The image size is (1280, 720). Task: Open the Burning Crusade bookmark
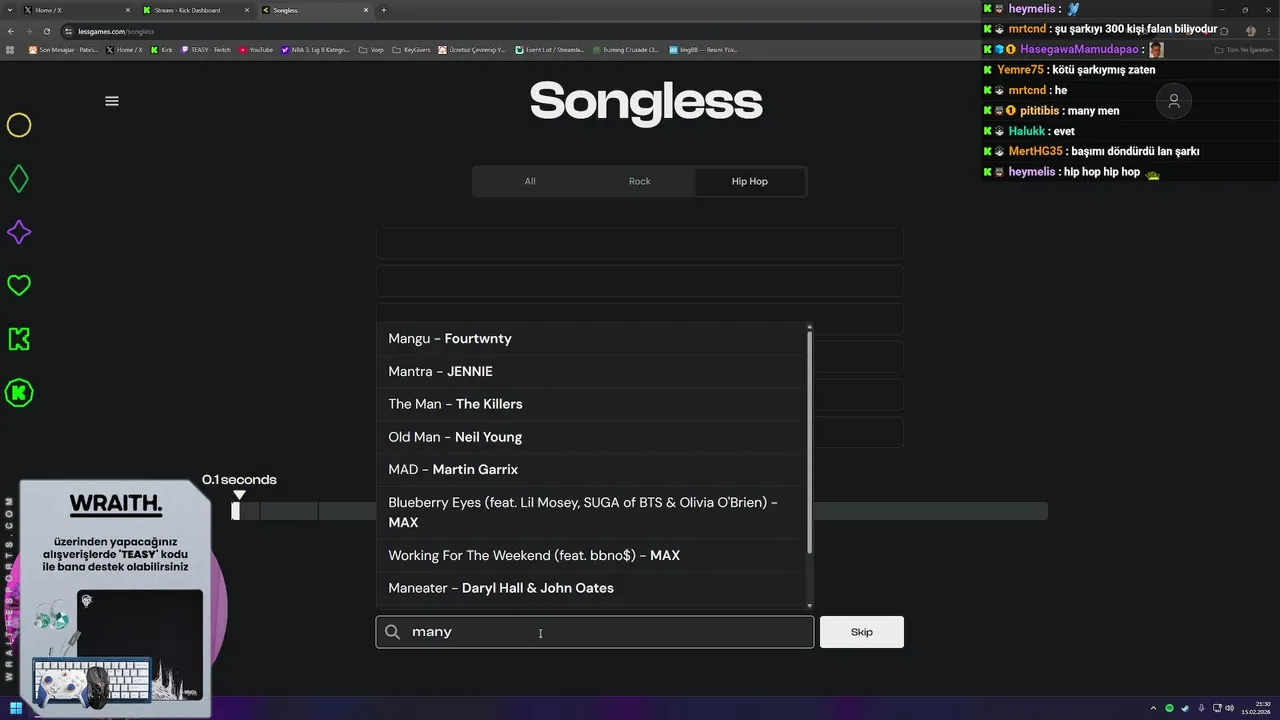tap(625, 49)
